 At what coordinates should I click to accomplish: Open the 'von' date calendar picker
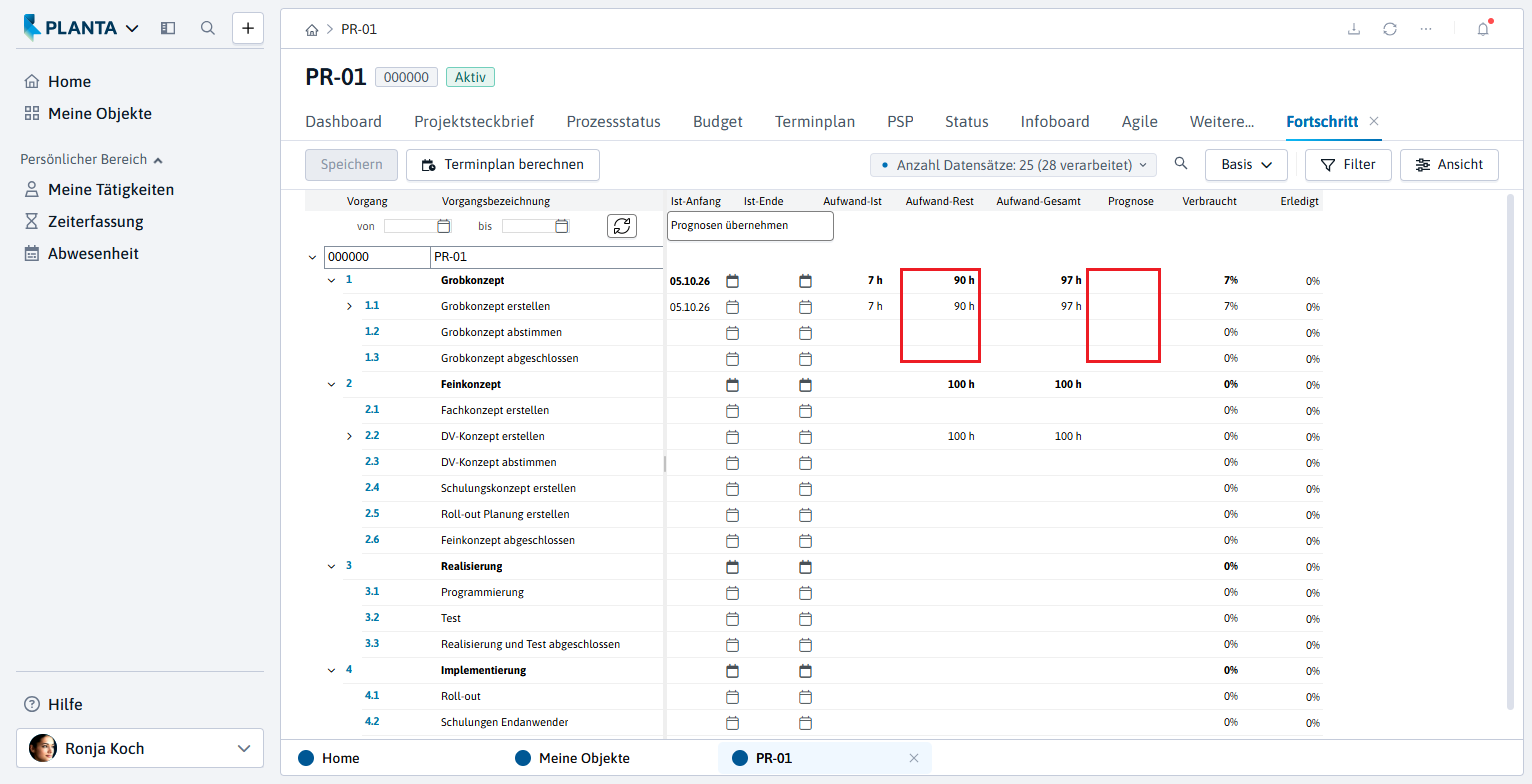(x=444, y=226)
